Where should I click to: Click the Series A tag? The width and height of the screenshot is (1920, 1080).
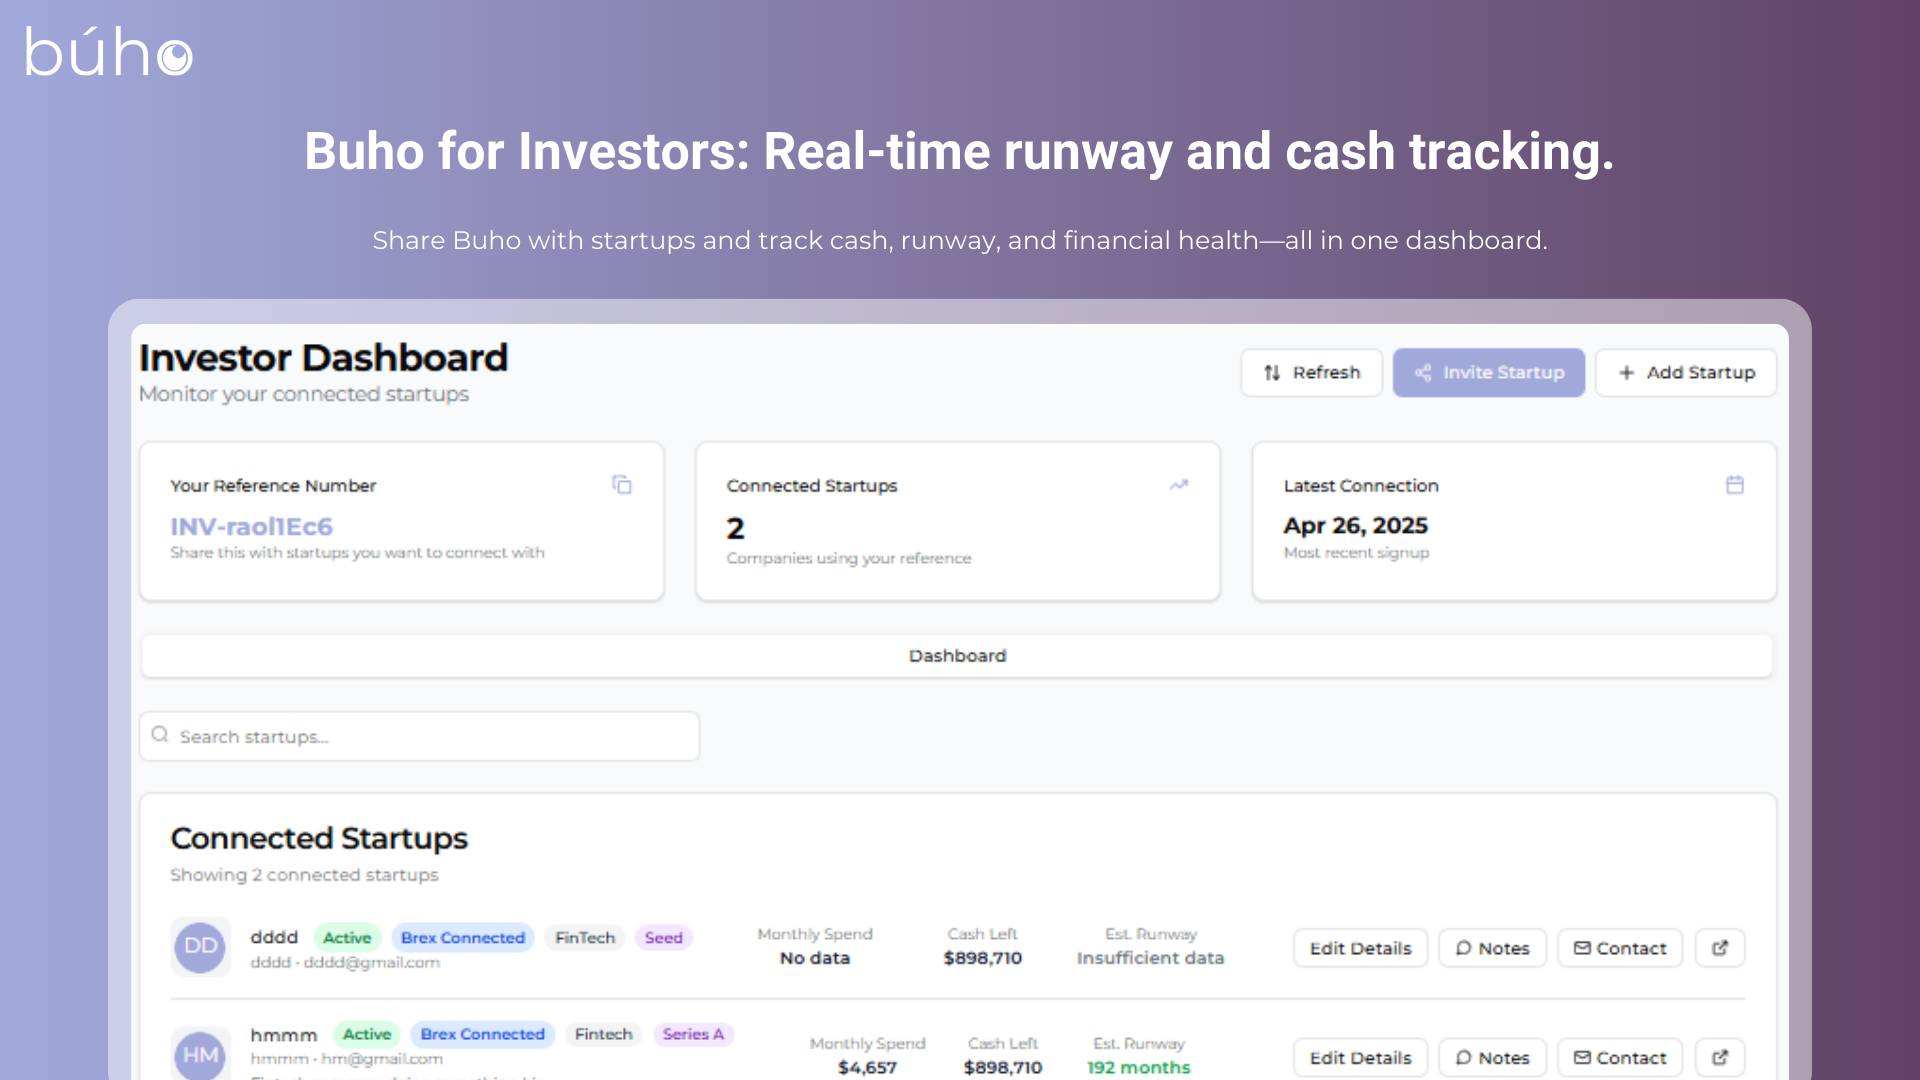693,1034
